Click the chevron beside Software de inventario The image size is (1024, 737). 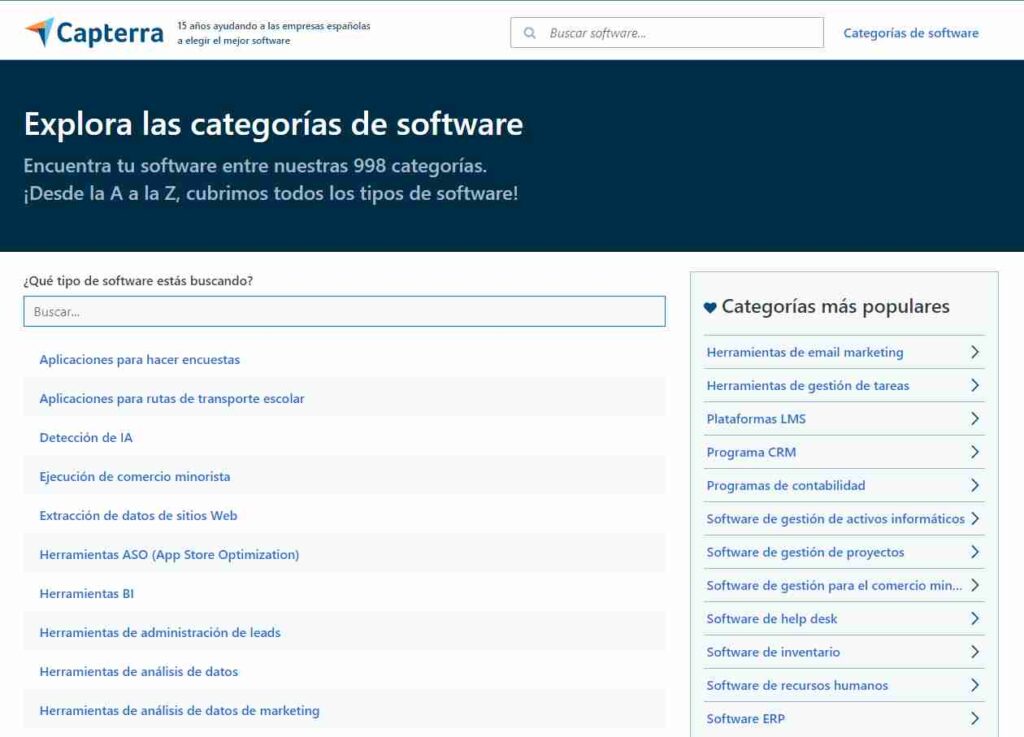pyautogui.click(x=974, y=652)
